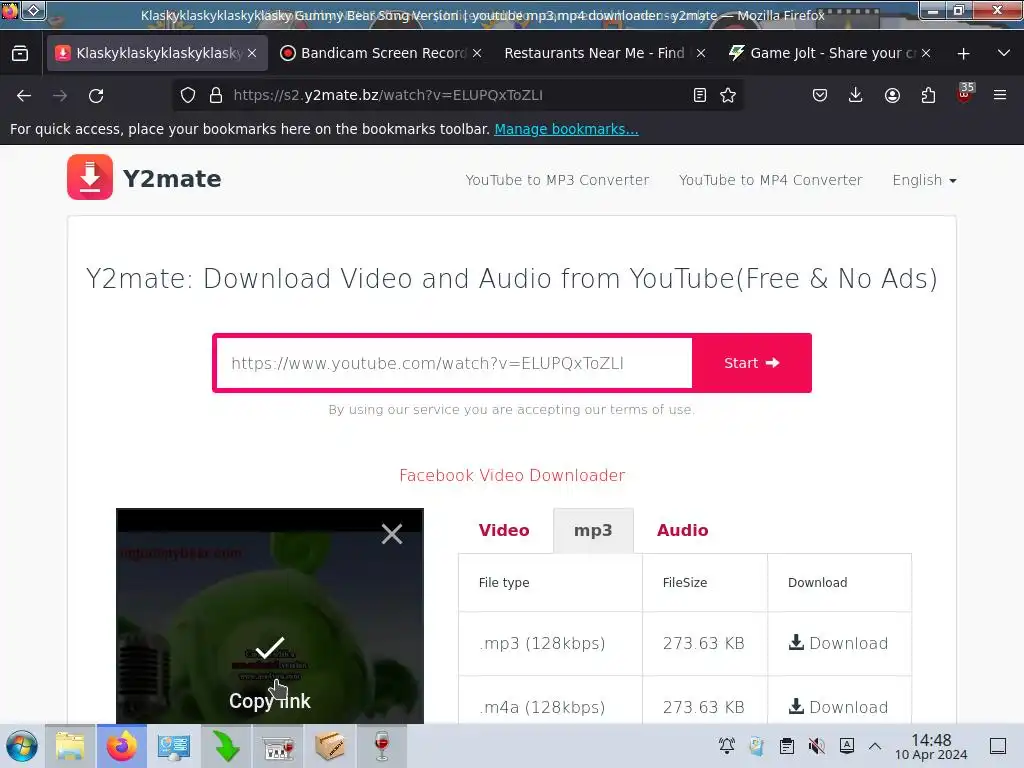
Task: Open the Firefox hamburger menu
Action: (x=1000, y=95)
